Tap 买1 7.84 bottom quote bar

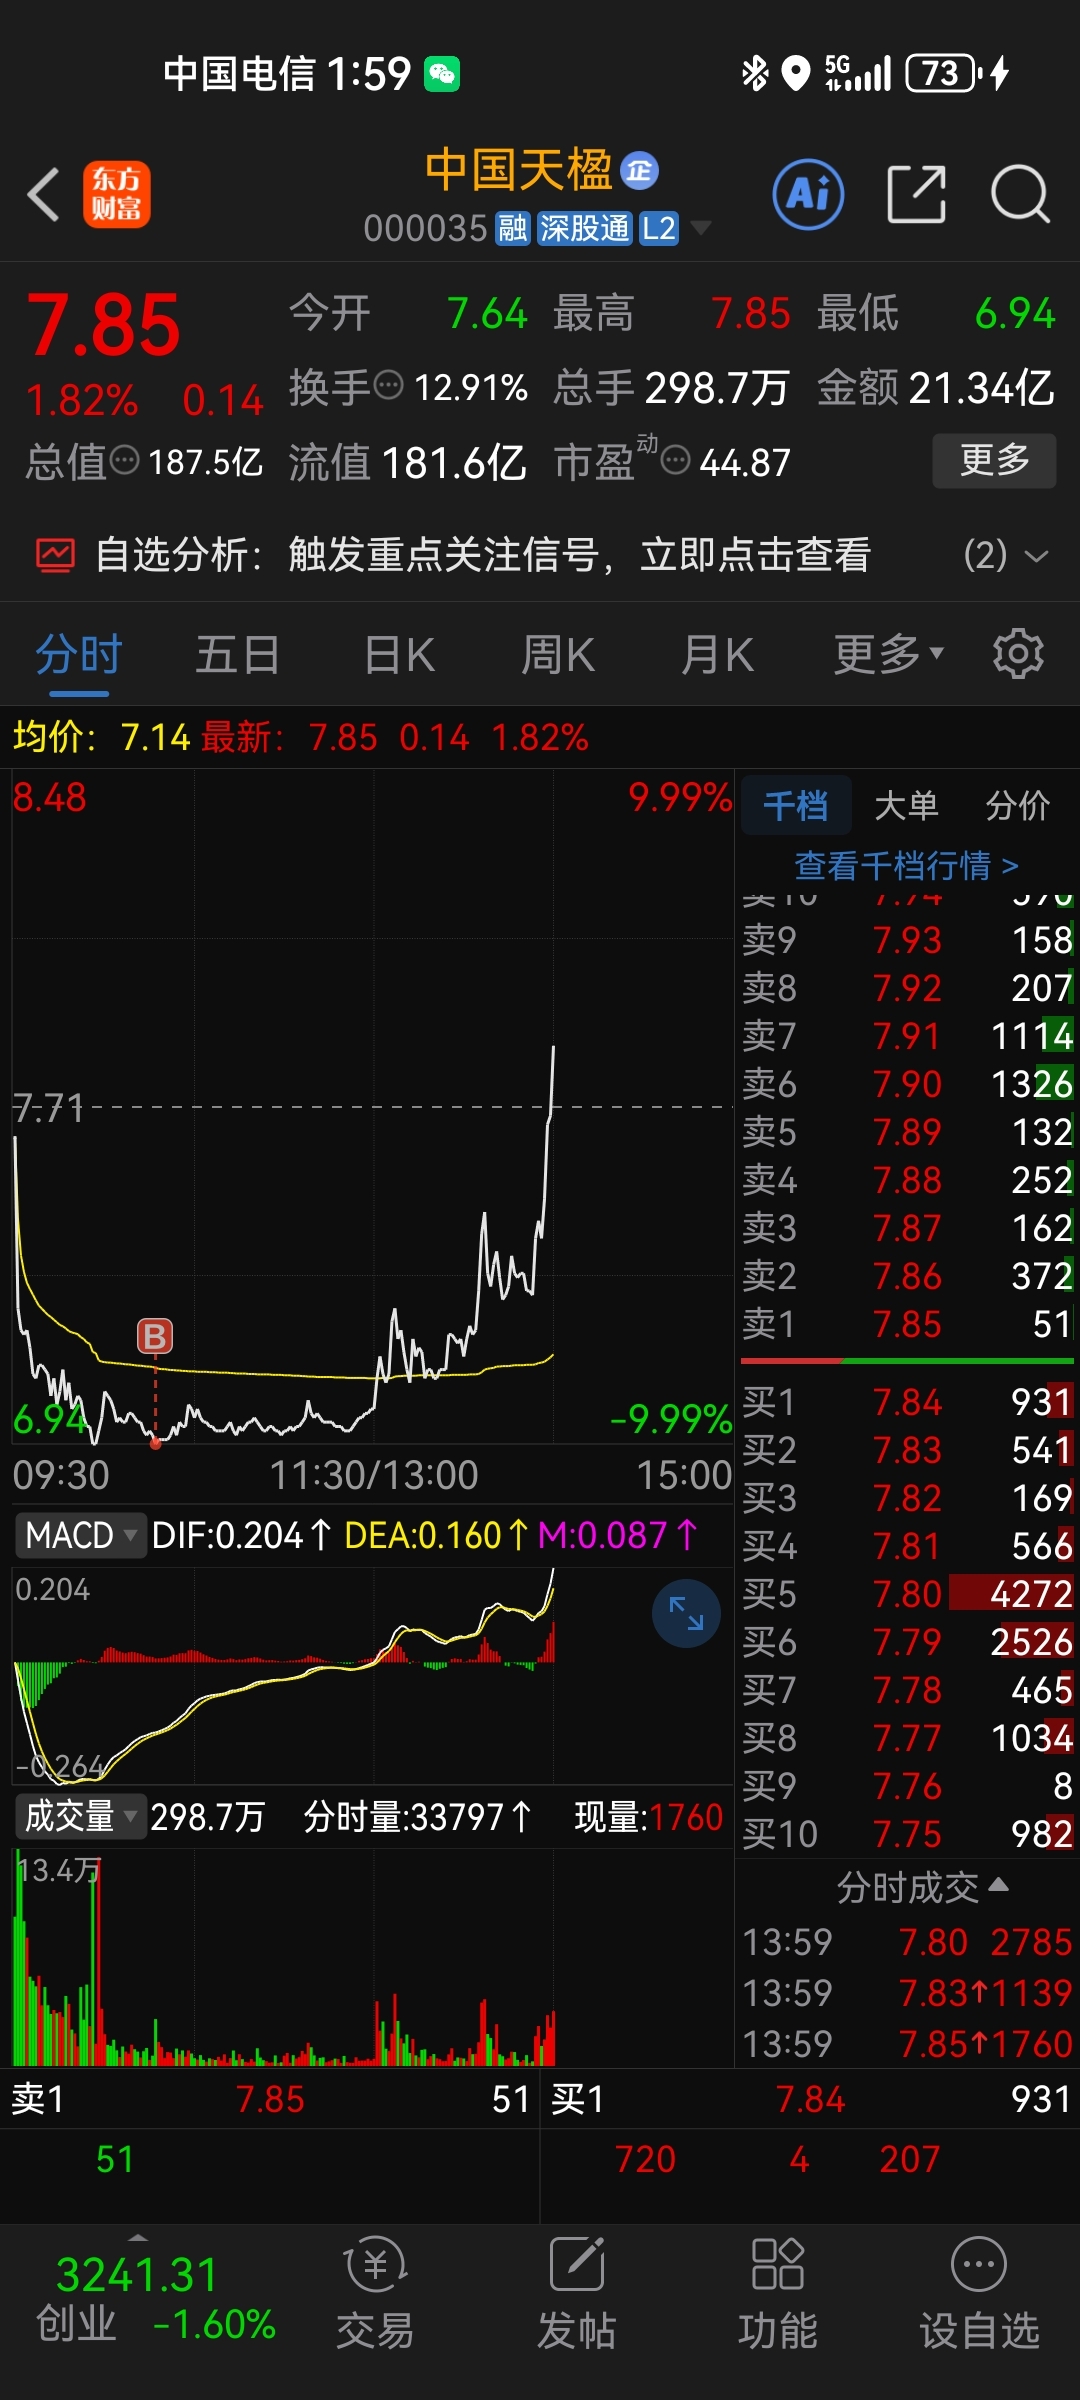[x=811, y=2099]
